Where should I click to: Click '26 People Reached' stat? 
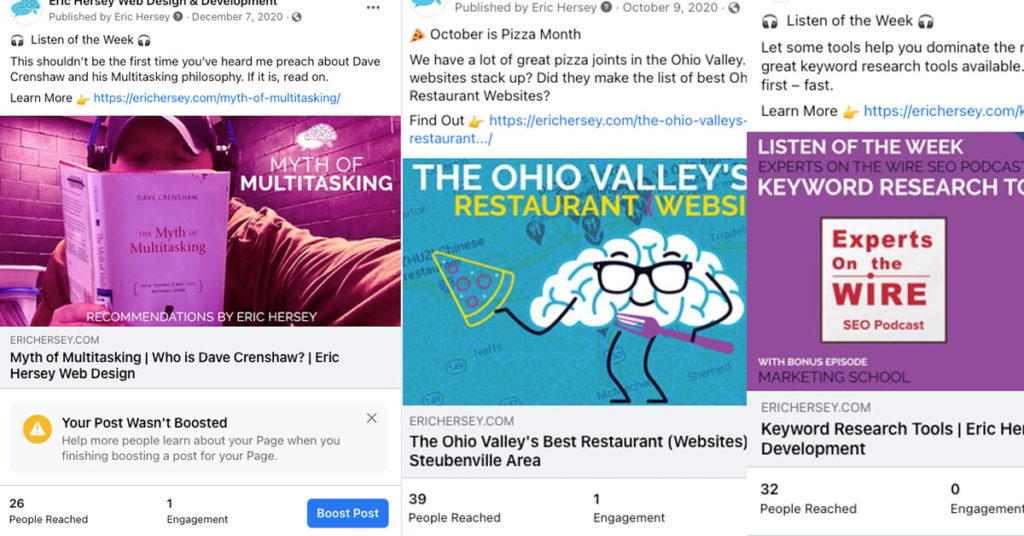[x=48, y=510]
